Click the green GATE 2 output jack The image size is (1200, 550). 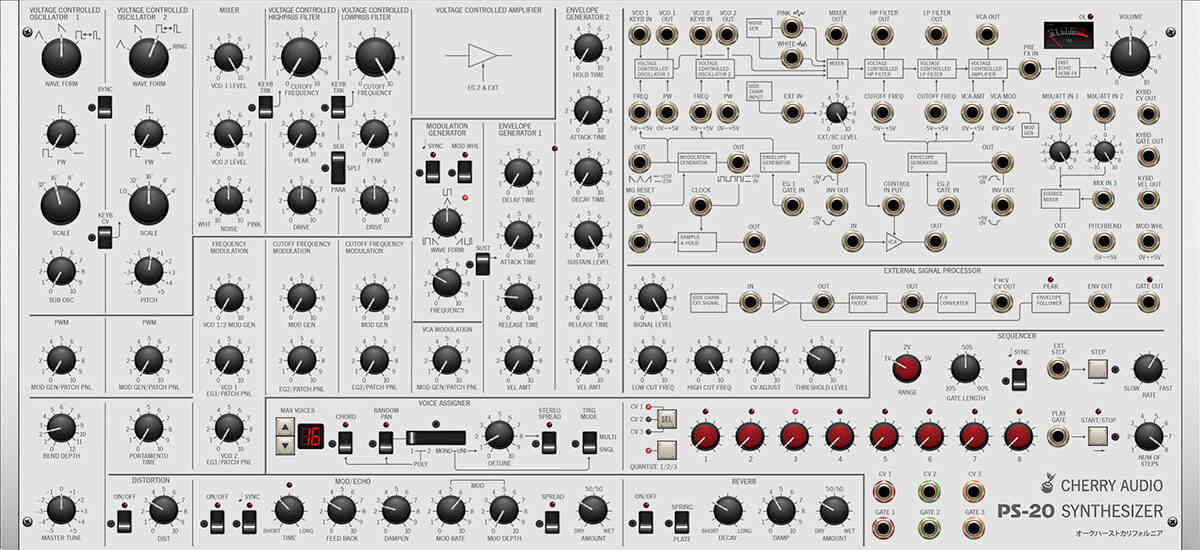click(930, 529)
